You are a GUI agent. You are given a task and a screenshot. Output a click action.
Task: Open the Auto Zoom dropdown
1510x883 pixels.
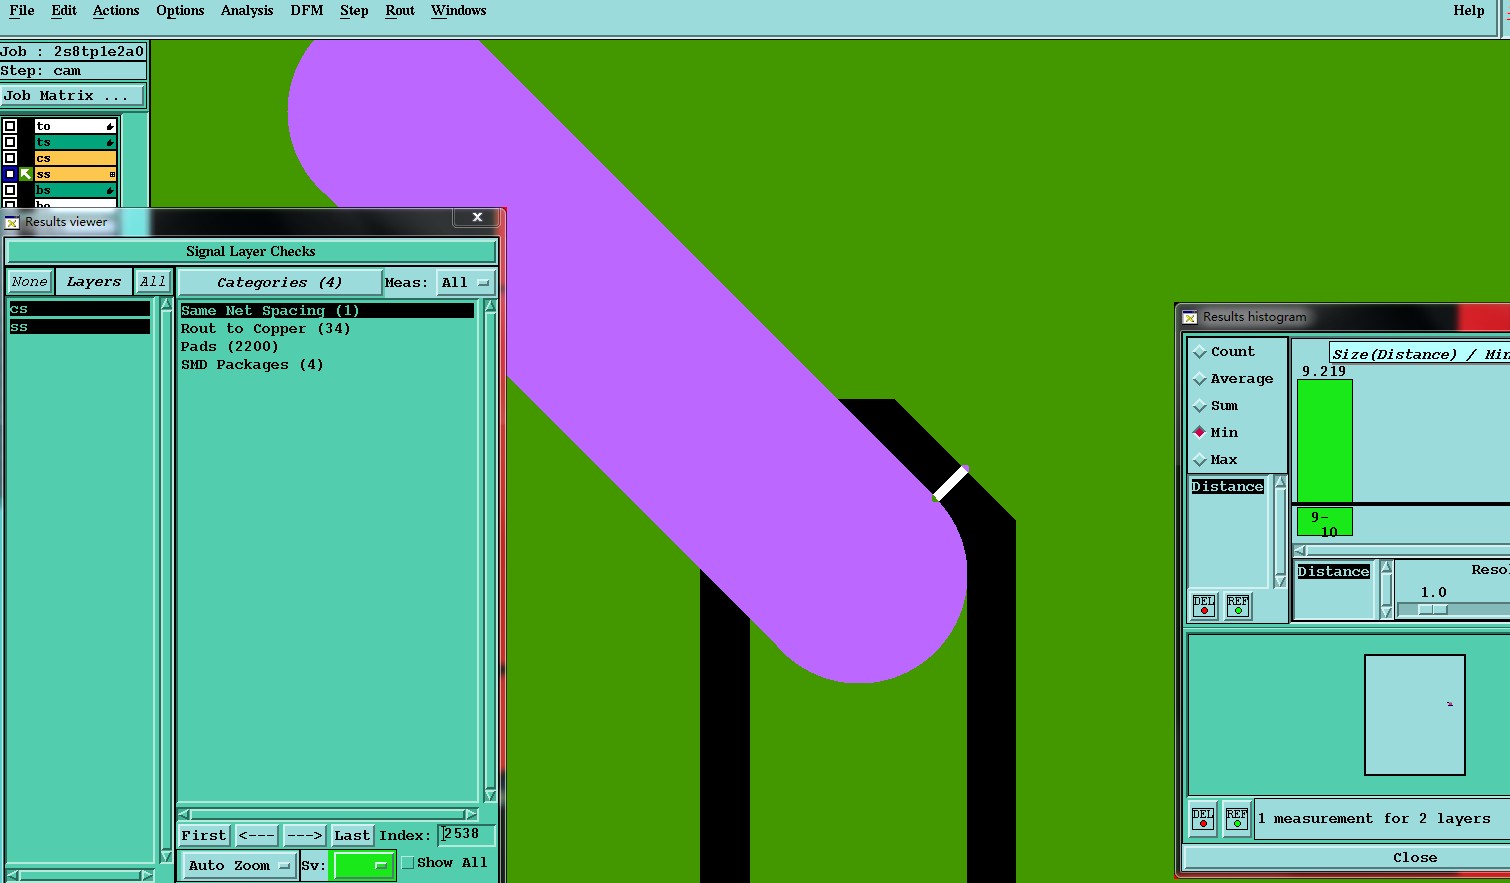(238, 866)
